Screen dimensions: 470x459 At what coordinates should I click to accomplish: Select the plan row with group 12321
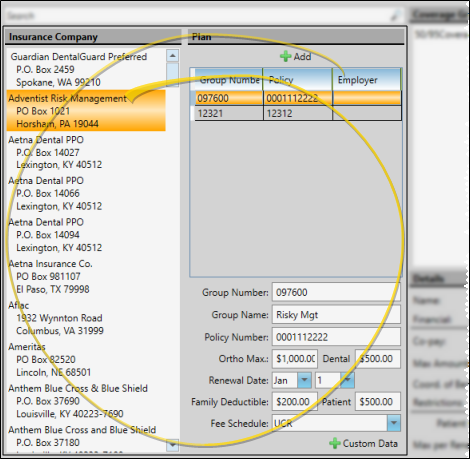coord(298,113)
